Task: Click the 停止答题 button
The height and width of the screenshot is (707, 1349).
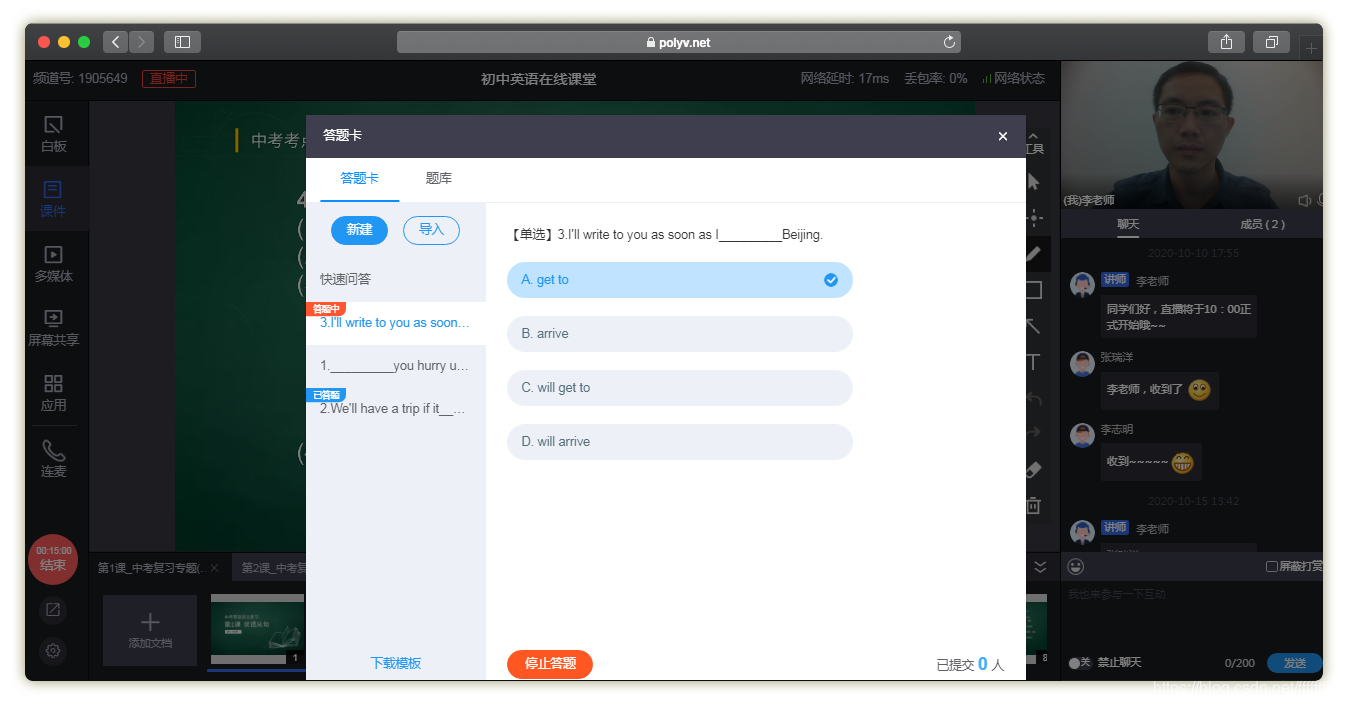Action: 550,663
